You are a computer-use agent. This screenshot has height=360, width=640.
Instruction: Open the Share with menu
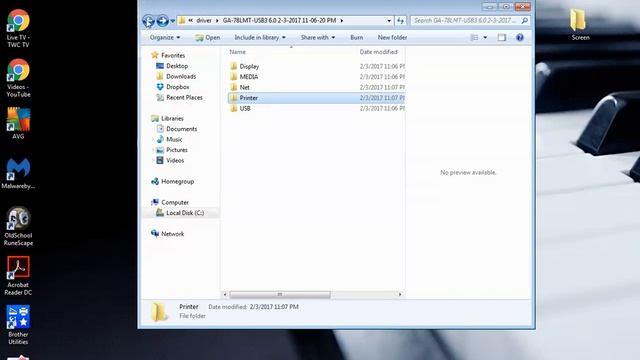click(318, 38)
